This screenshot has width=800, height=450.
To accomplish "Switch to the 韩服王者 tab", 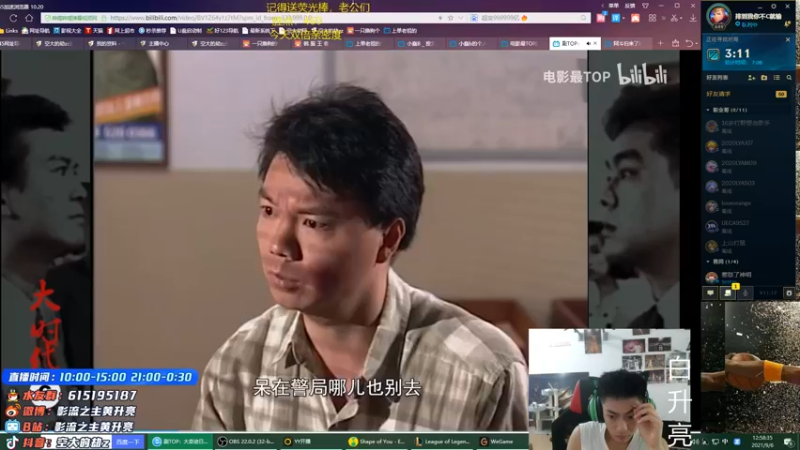I will coord(314,43).
